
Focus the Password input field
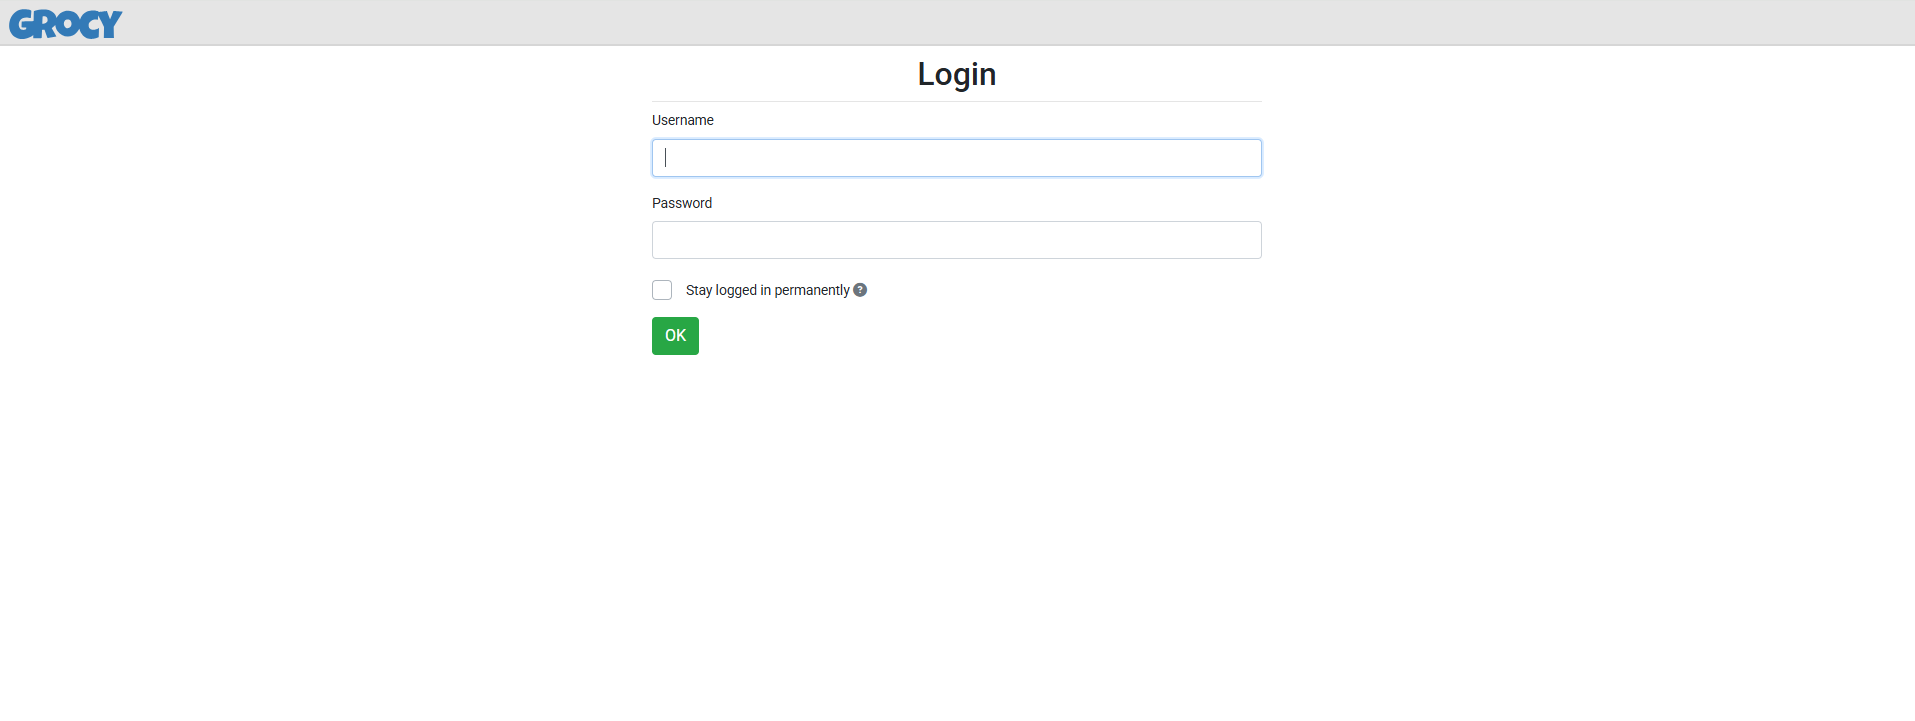point(957,240)
